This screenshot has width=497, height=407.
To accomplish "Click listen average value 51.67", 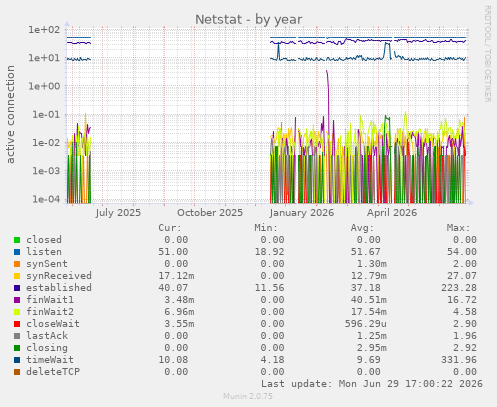I will (x=365, y=252).
